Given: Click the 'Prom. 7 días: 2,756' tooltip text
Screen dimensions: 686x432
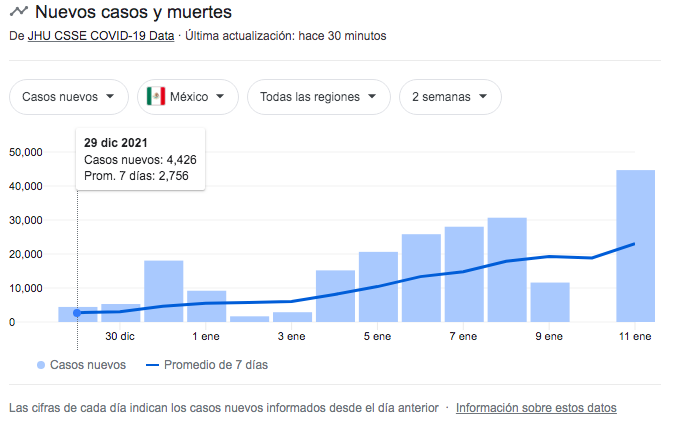Looking at the screenshot, I should [136, 176].
